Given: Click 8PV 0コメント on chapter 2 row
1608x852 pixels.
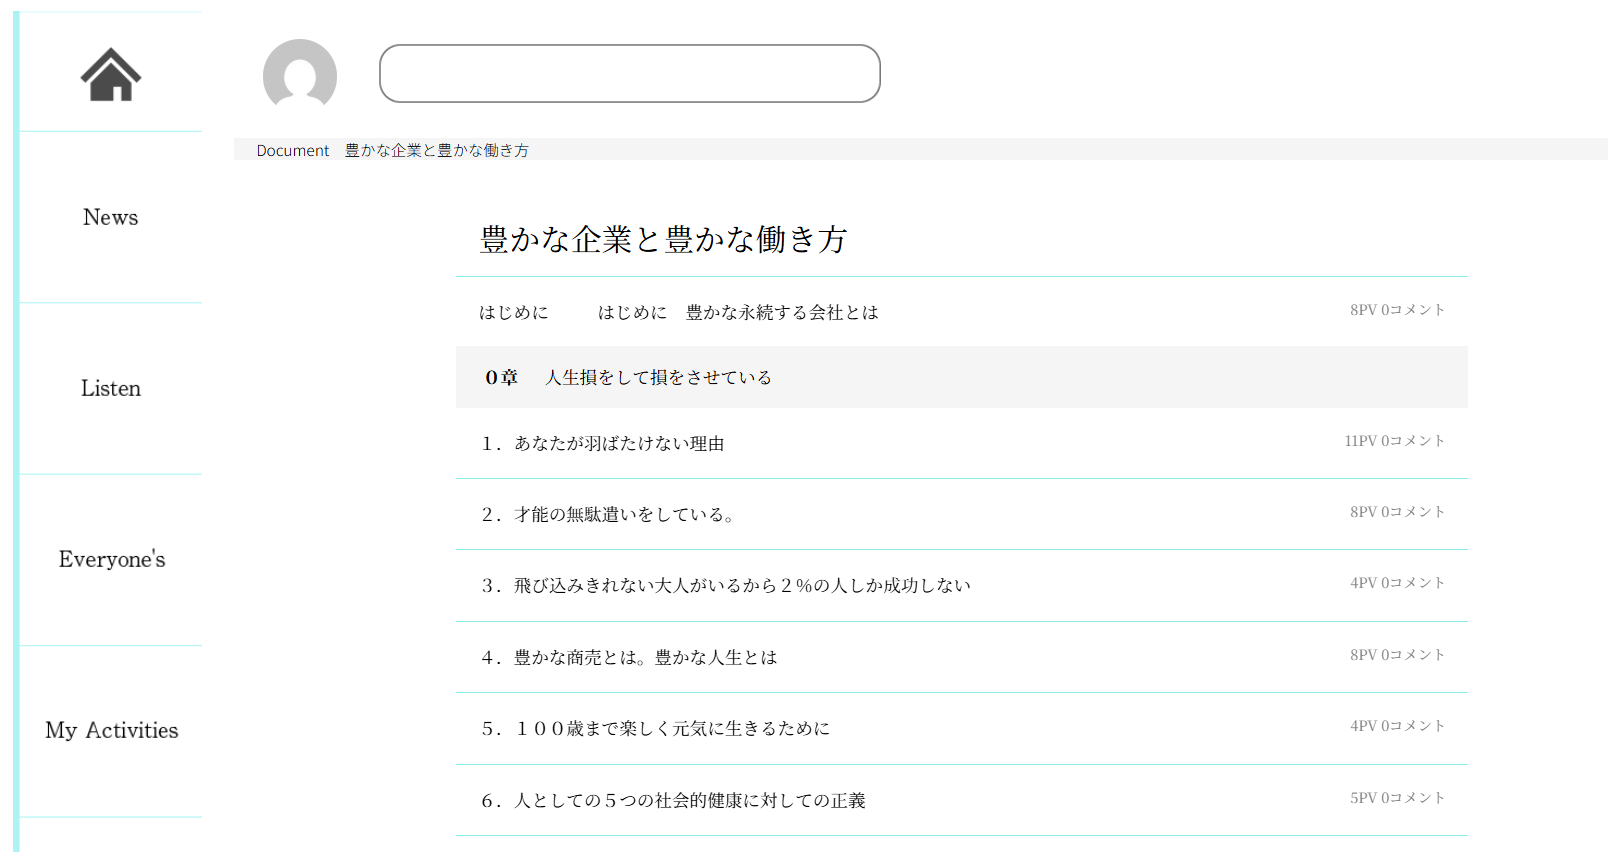Looking at the screenshot, I should 1397,512.
